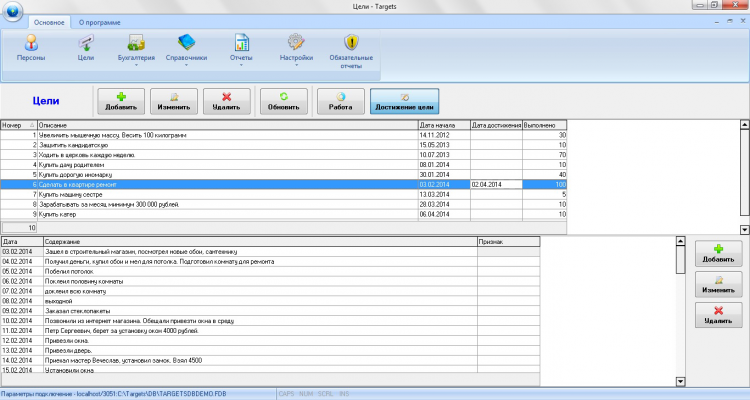Select work entry 'Заказал стеклопакеты'

click(x=270, y=311)
